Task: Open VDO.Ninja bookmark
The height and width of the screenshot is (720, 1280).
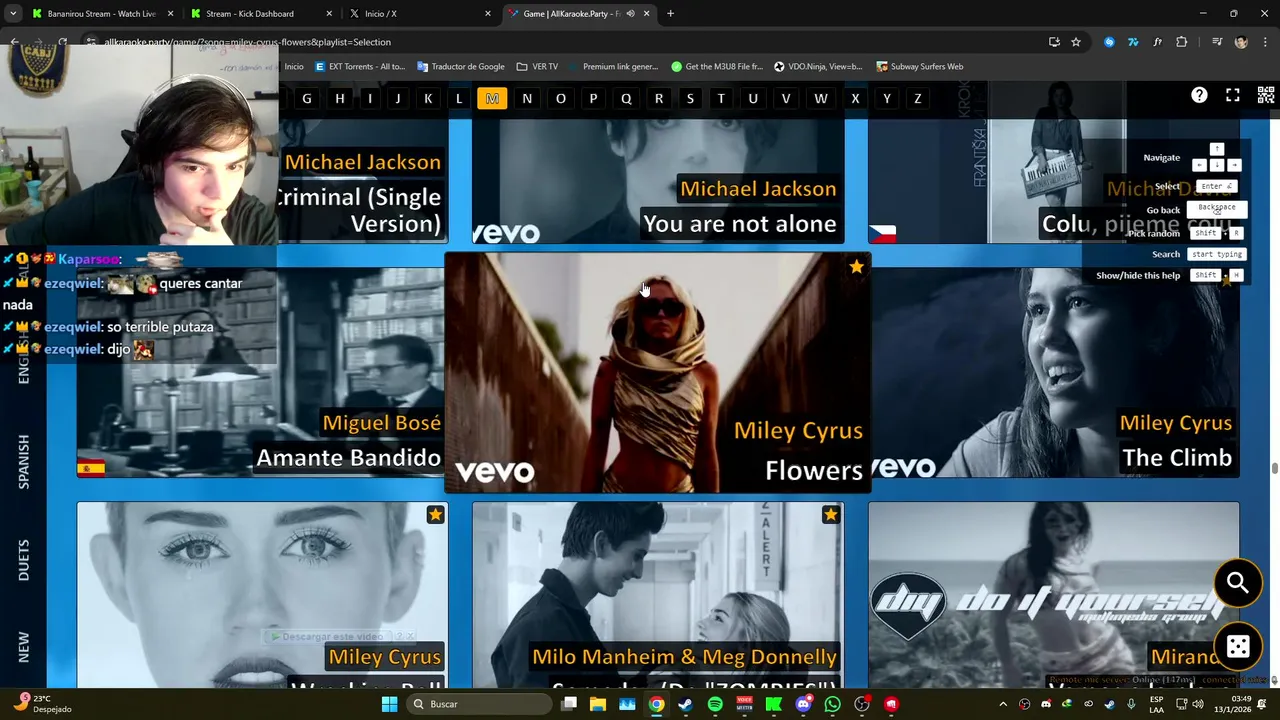Action: click(x=818, y=67)
